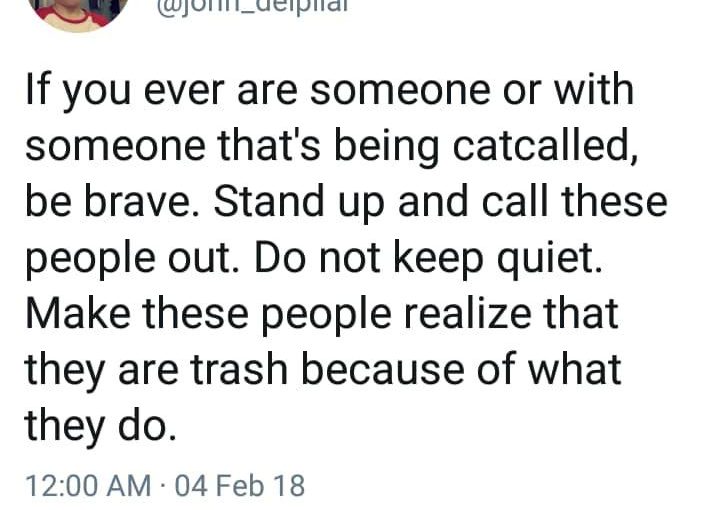Viewport: 720px width, 510px height.
Task: Click 'Do not keep' in the tweet
Action: [x=369, y=259]
